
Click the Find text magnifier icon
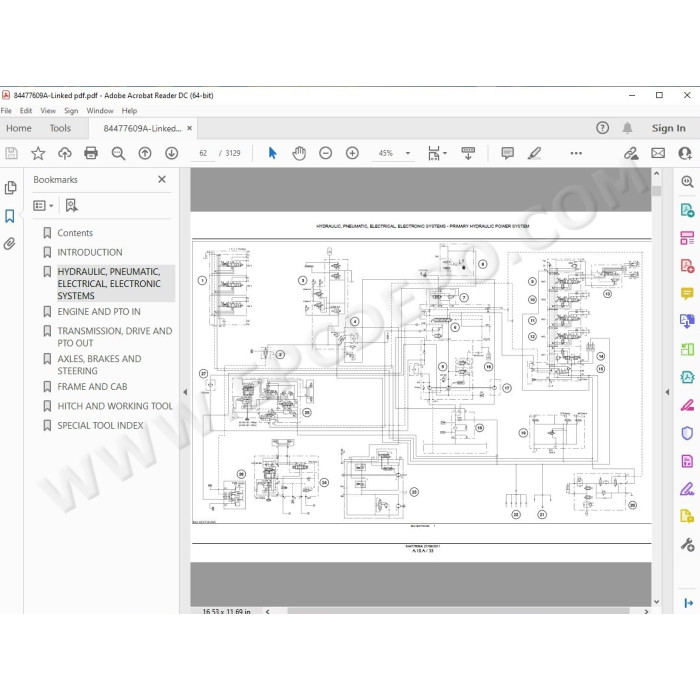coord(118,153)
